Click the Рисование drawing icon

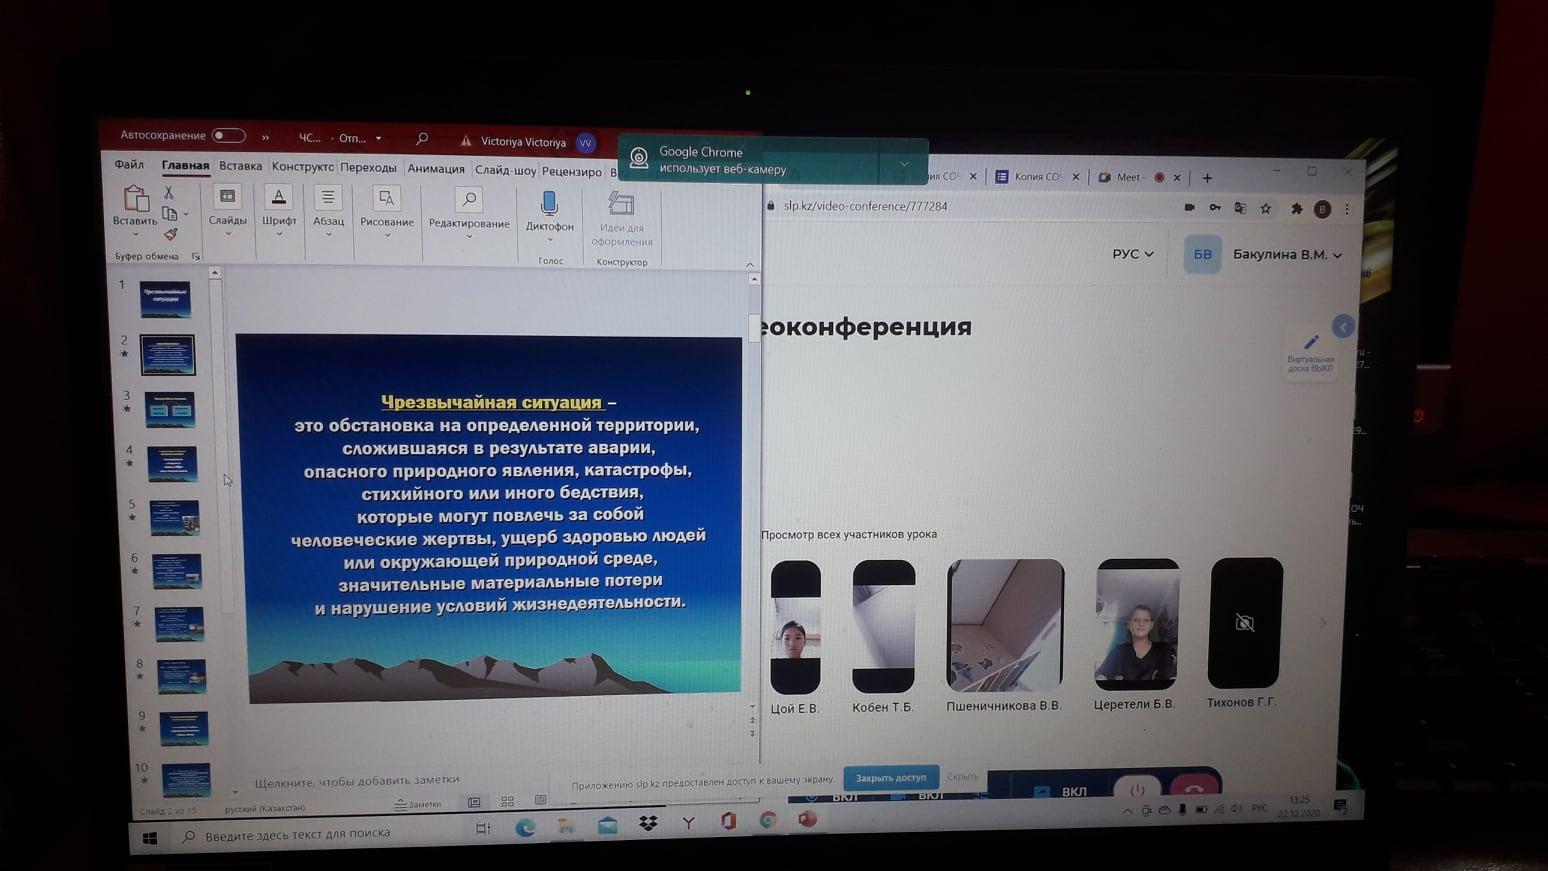click(386, 199)
